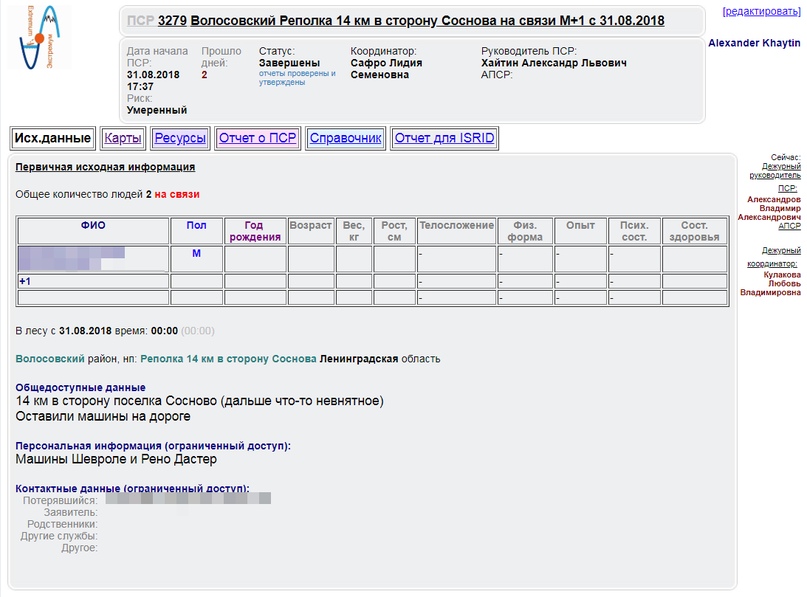
Task: Click the М gender cell in first row
Action: coord(196,254)
